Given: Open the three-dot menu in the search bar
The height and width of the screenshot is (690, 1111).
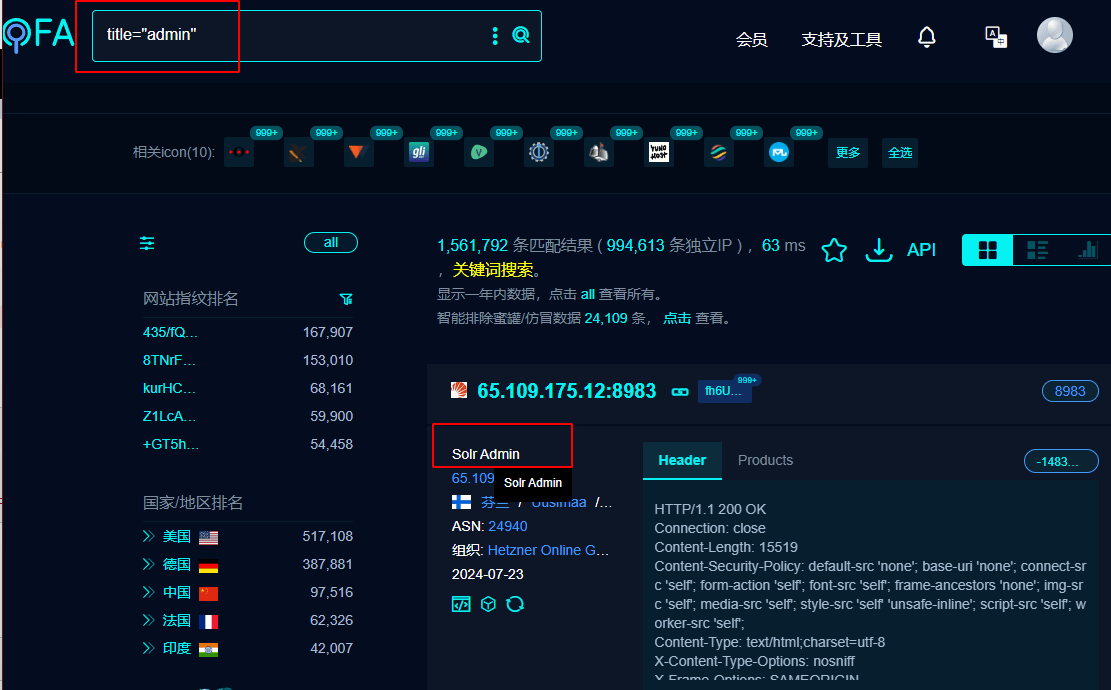Looking at the screenshot, I should click(x=494, y=35).
